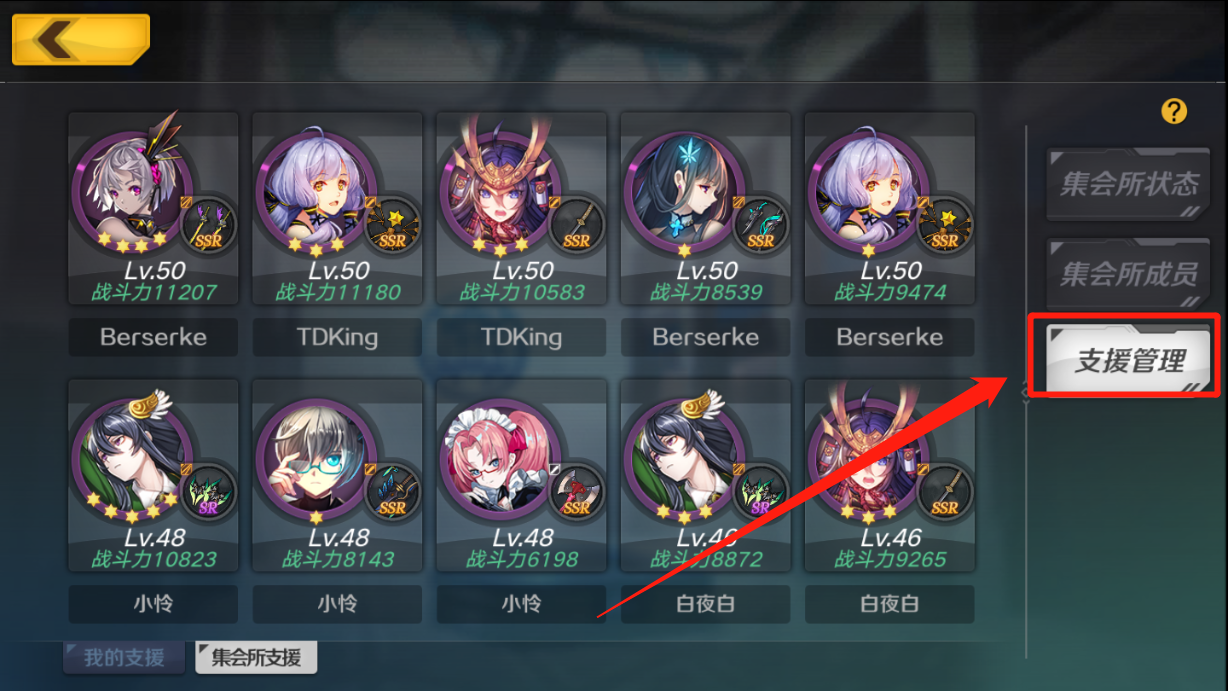This screenshot has height=691, width=1228.
Task: Click SSR weapon icon on 11180 power card
Action: (x=393, y=225)
